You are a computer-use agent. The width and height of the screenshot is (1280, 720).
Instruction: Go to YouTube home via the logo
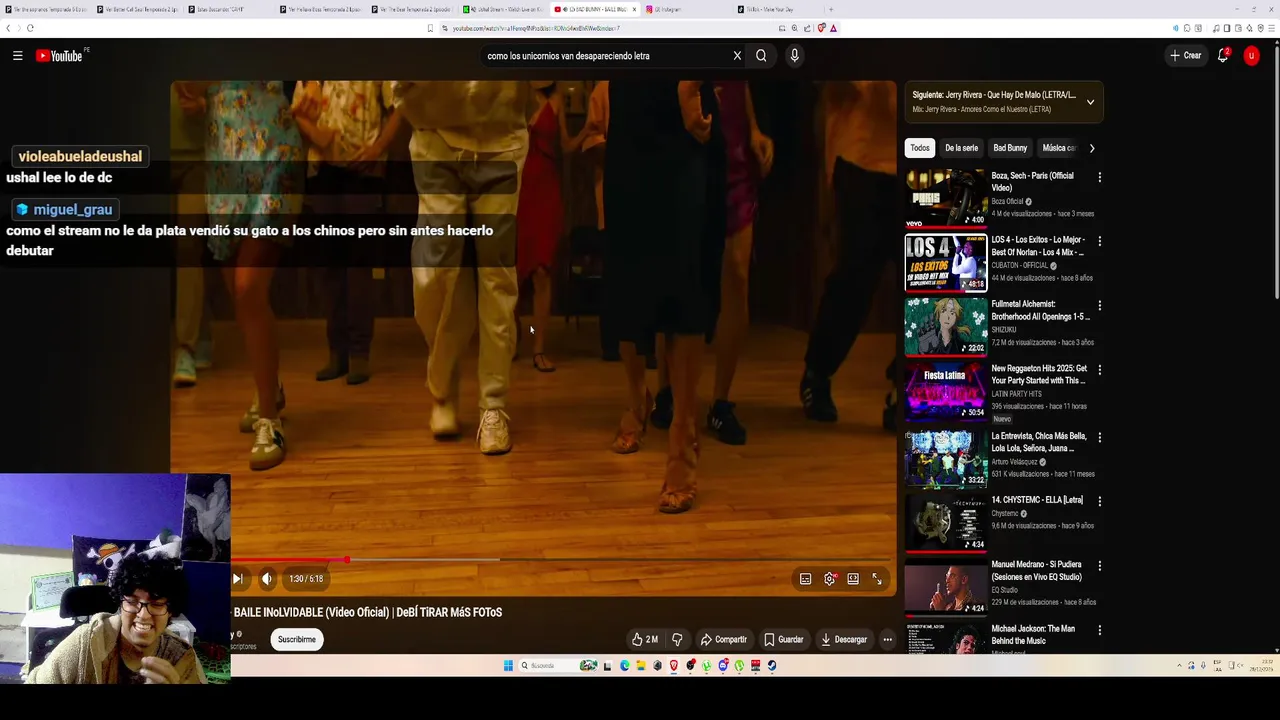click(x=60, y=56)
